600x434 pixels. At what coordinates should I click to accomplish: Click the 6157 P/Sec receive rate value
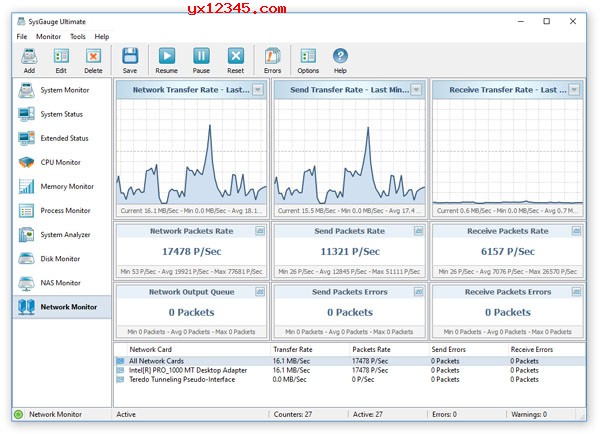coord(508,251)
